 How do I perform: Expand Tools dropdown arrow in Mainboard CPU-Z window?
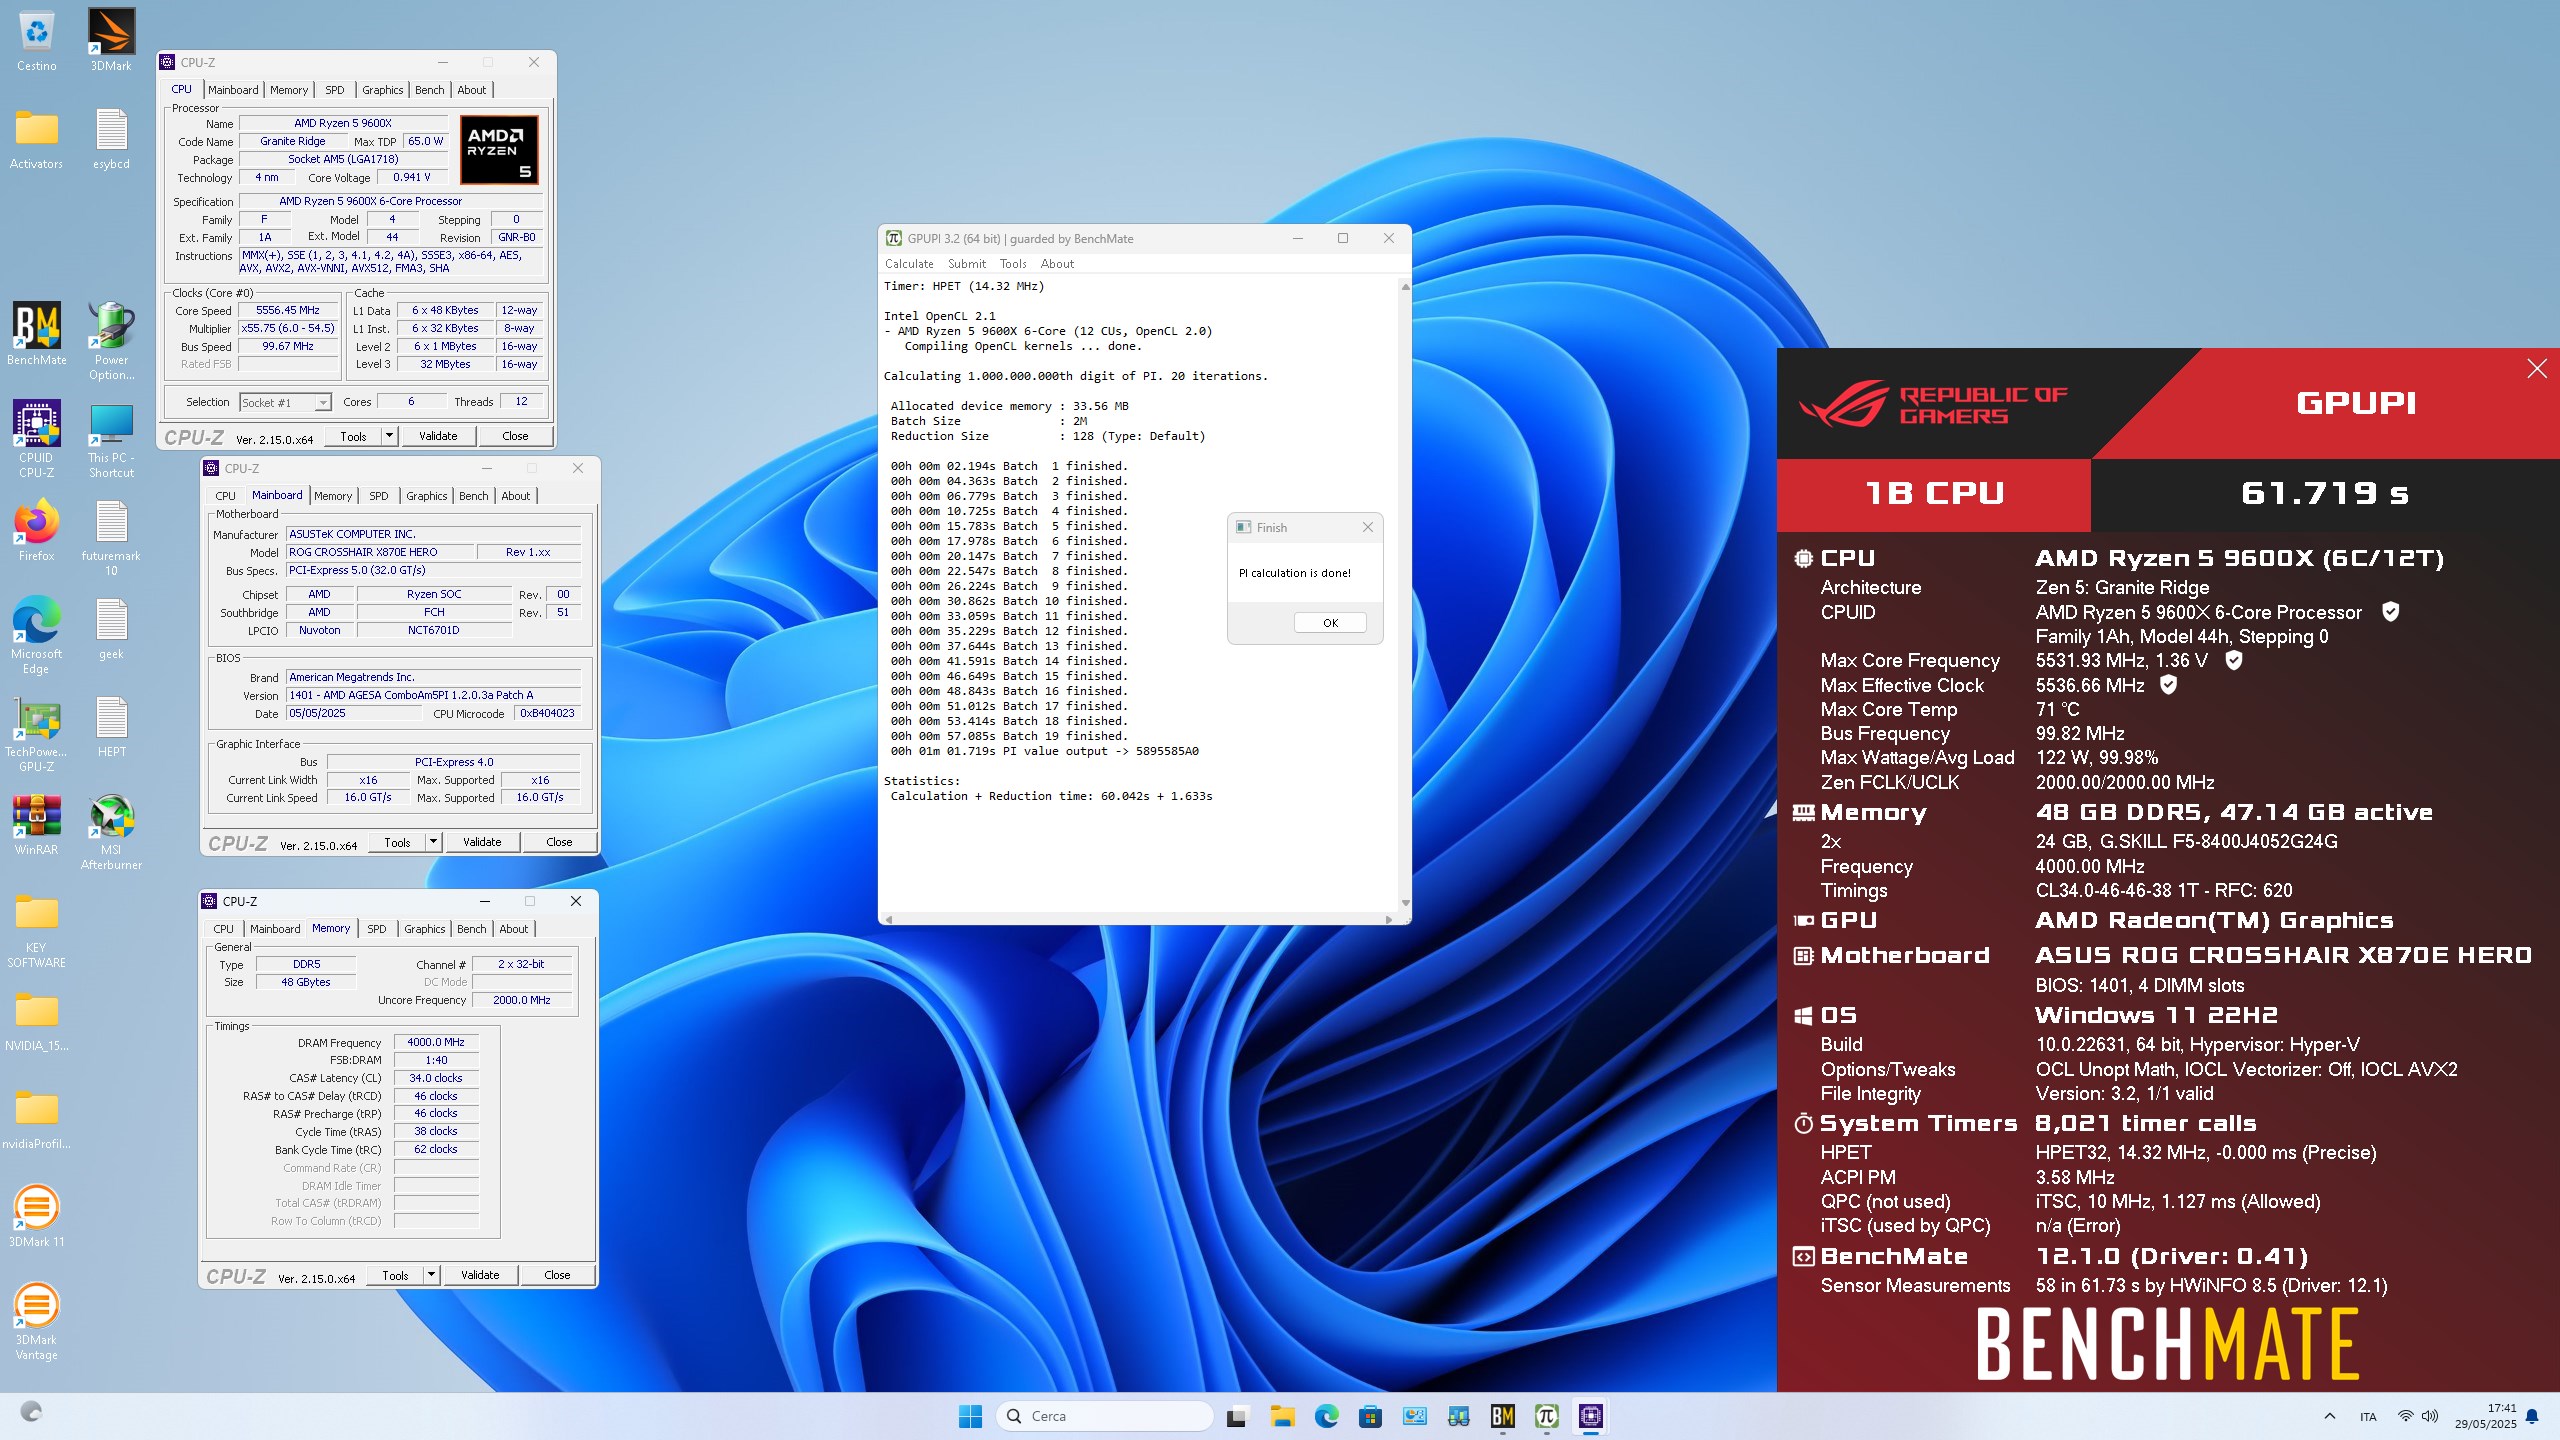(434, 842)
